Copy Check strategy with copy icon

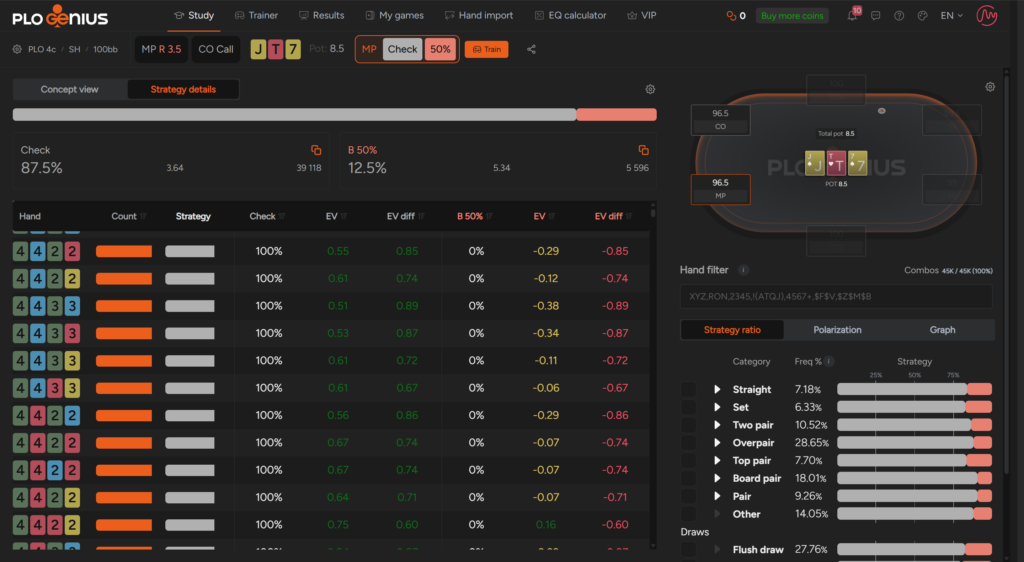[316, 150]
